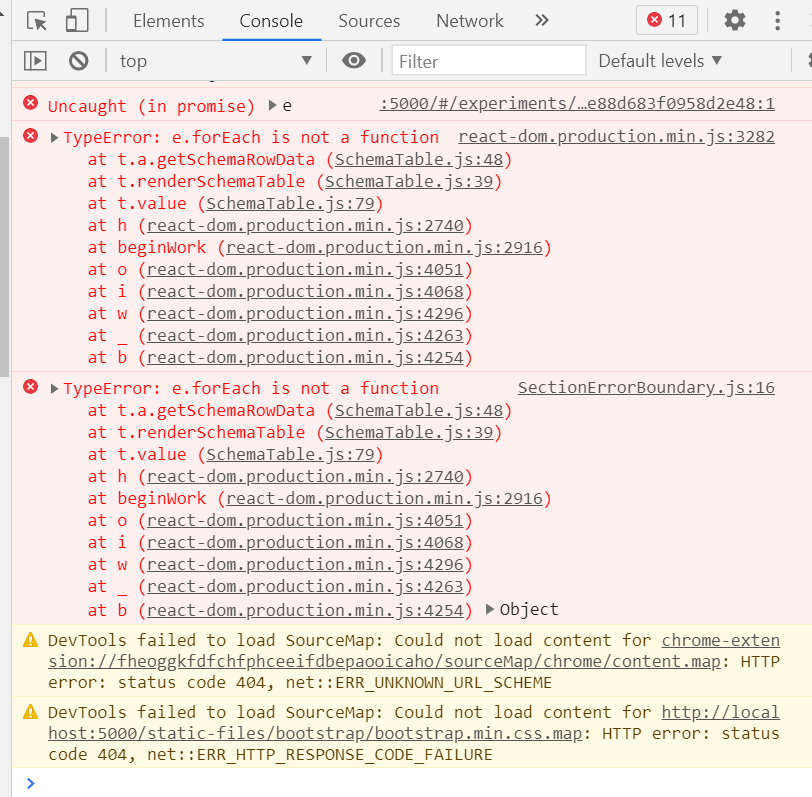Click error icon of second TypeError
Image resolution: width=812 pixels, height=797 pixels.
pos(31,386)
